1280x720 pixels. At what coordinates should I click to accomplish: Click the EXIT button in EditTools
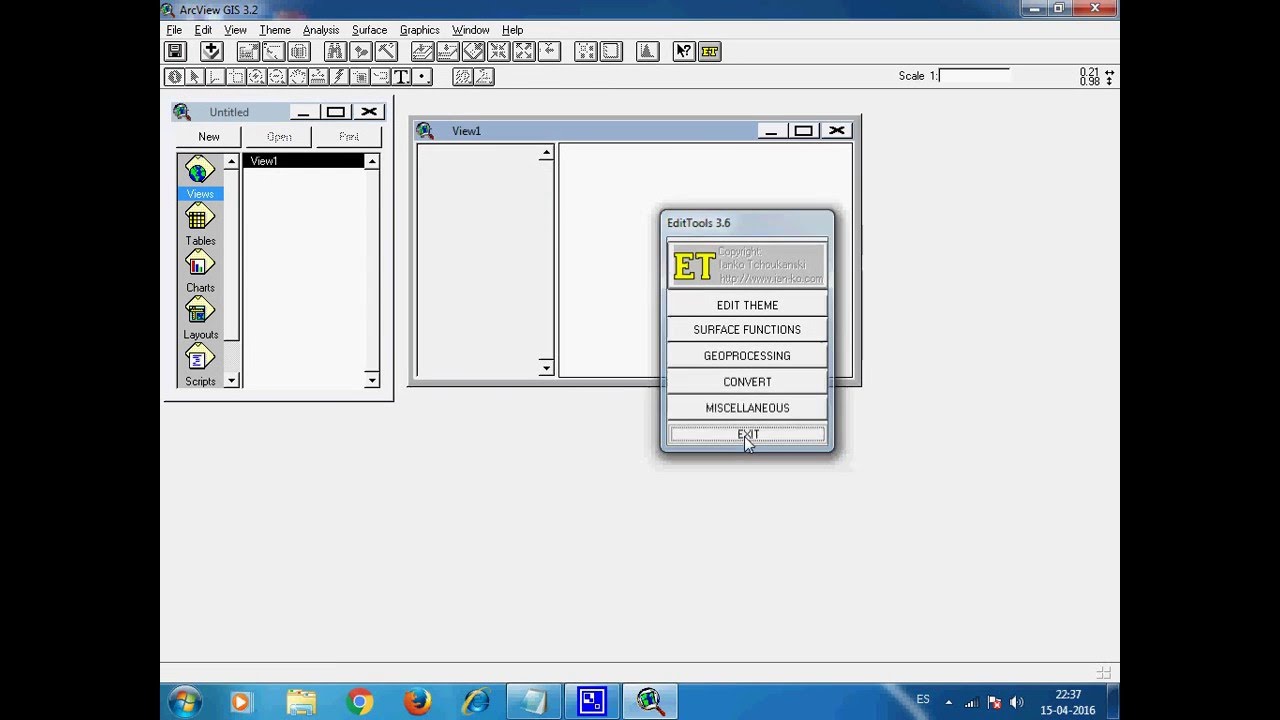(747, 434)
